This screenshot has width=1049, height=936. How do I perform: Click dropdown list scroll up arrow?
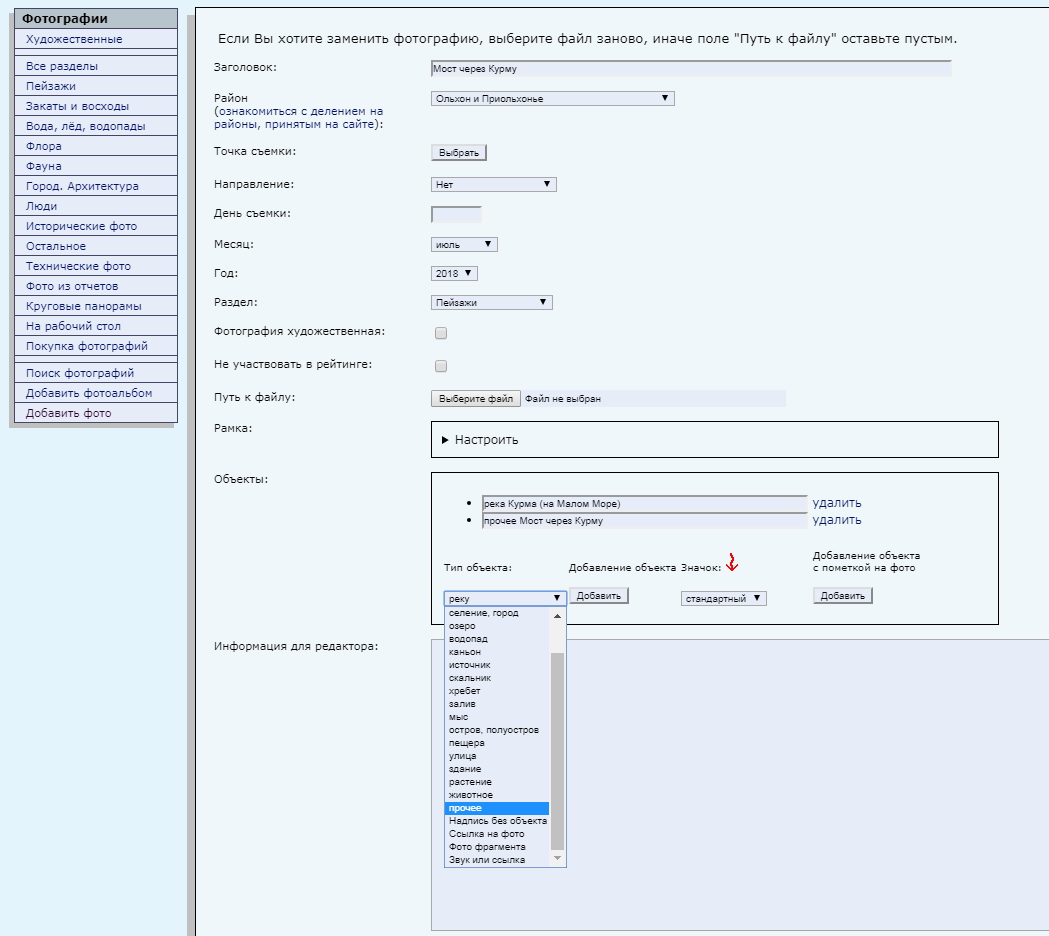[557, 616]
